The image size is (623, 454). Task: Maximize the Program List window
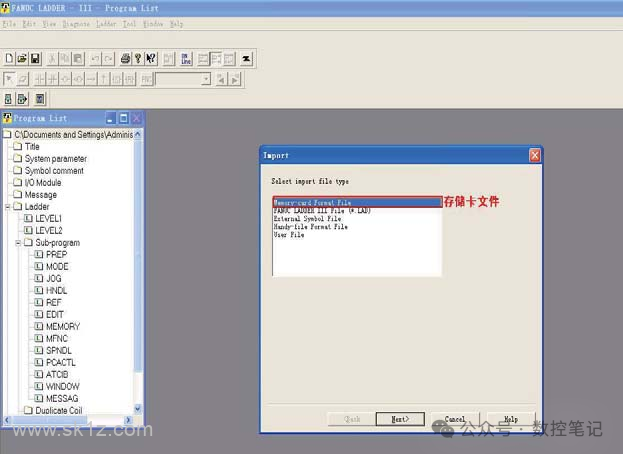point(124,118)
